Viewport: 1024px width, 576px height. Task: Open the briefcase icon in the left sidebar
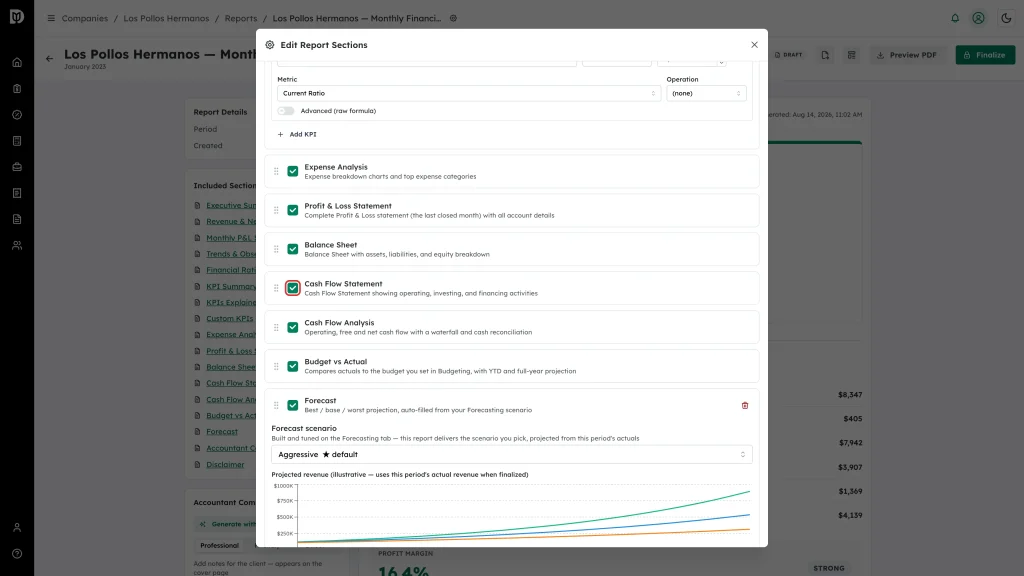17,167
